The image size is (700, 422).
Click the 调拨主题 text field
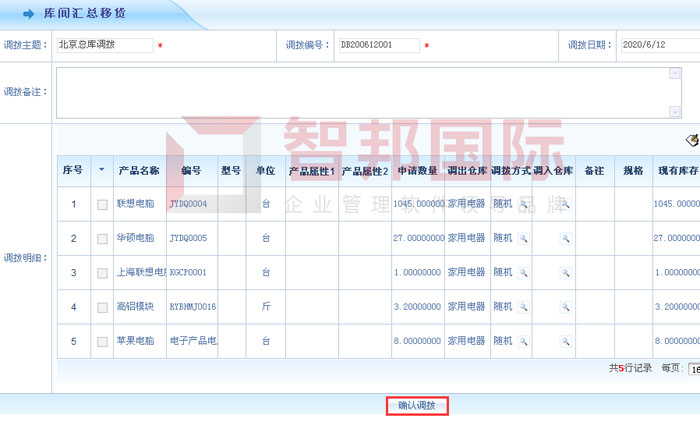(105, 45)
